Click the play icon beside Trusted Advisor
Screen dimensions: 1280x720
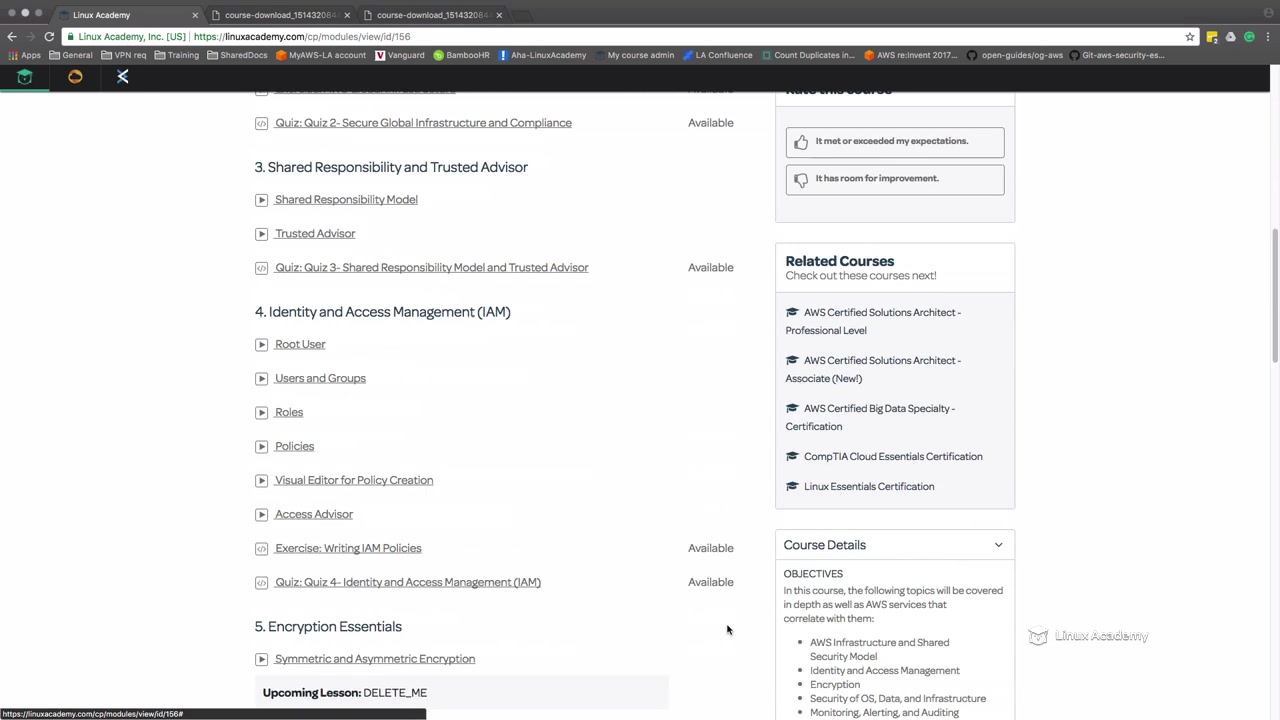click(x=261, y=234)
